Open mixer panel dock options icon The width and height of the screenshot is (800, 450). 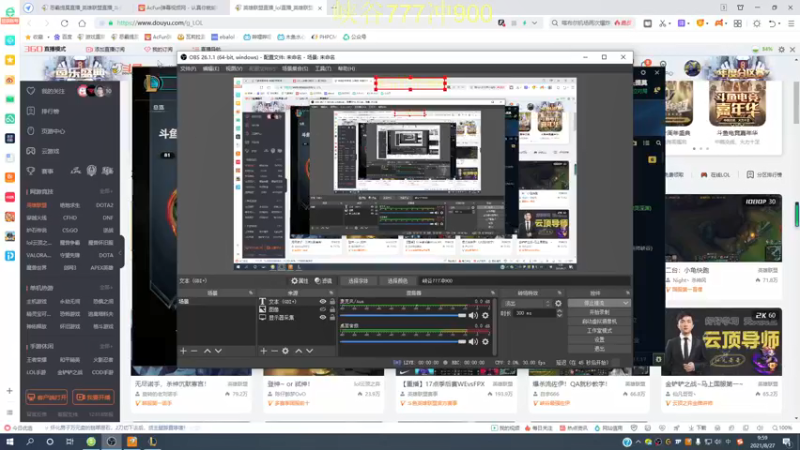(493, 293)
